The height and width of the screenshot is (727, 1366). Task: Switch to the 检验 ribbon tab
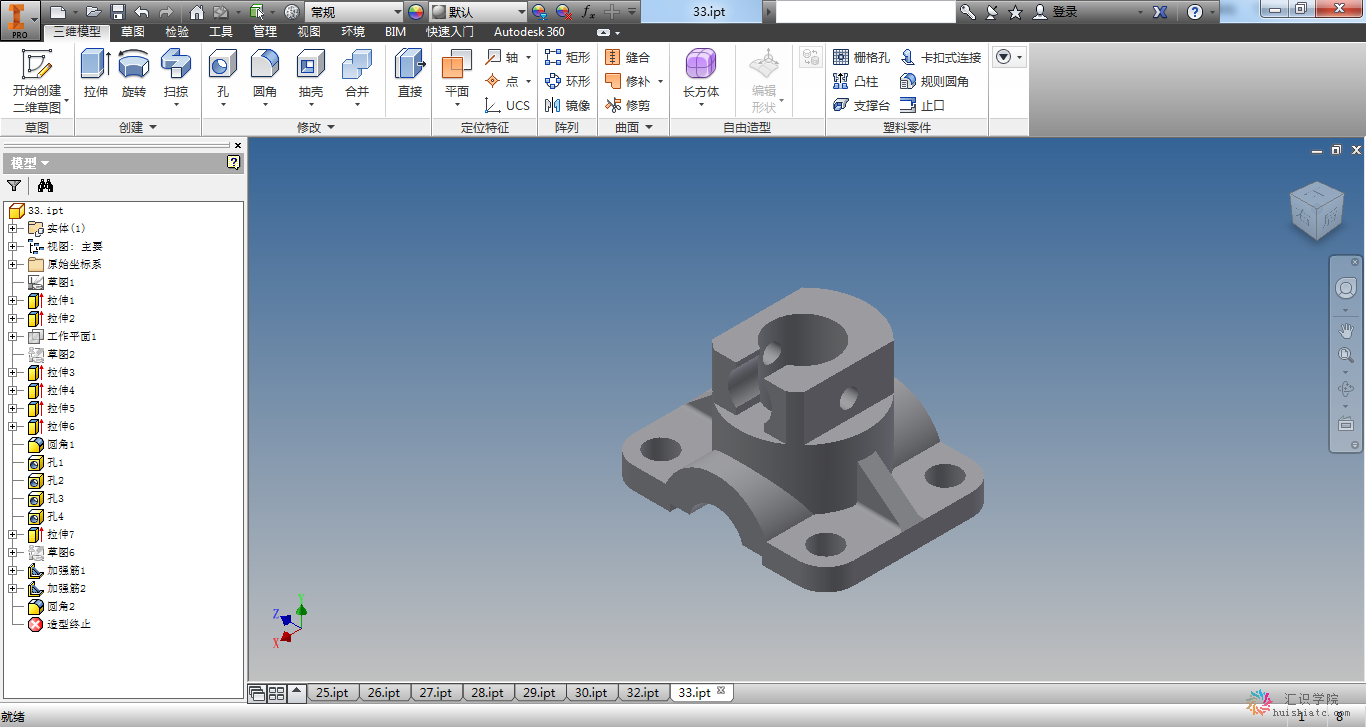pos(176,31)
